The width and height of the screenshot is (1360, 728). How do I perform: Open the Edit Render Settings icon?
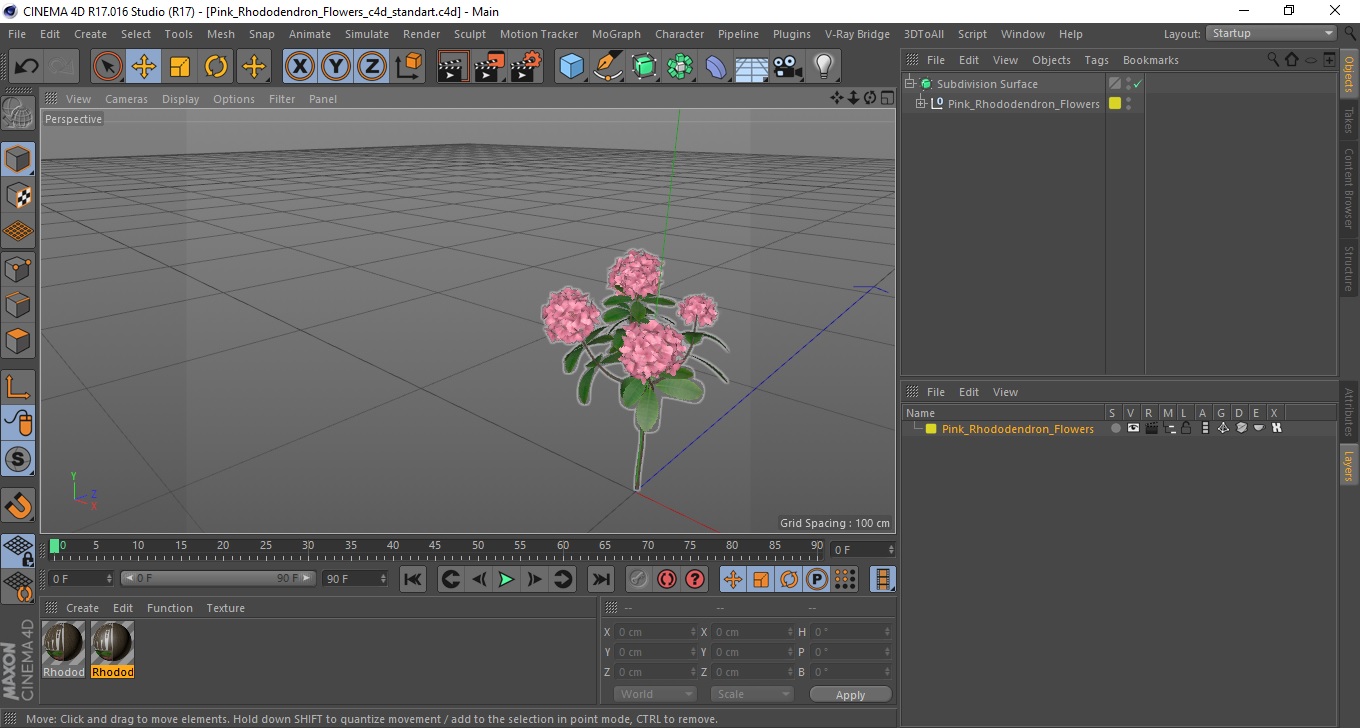coord(526,67)
